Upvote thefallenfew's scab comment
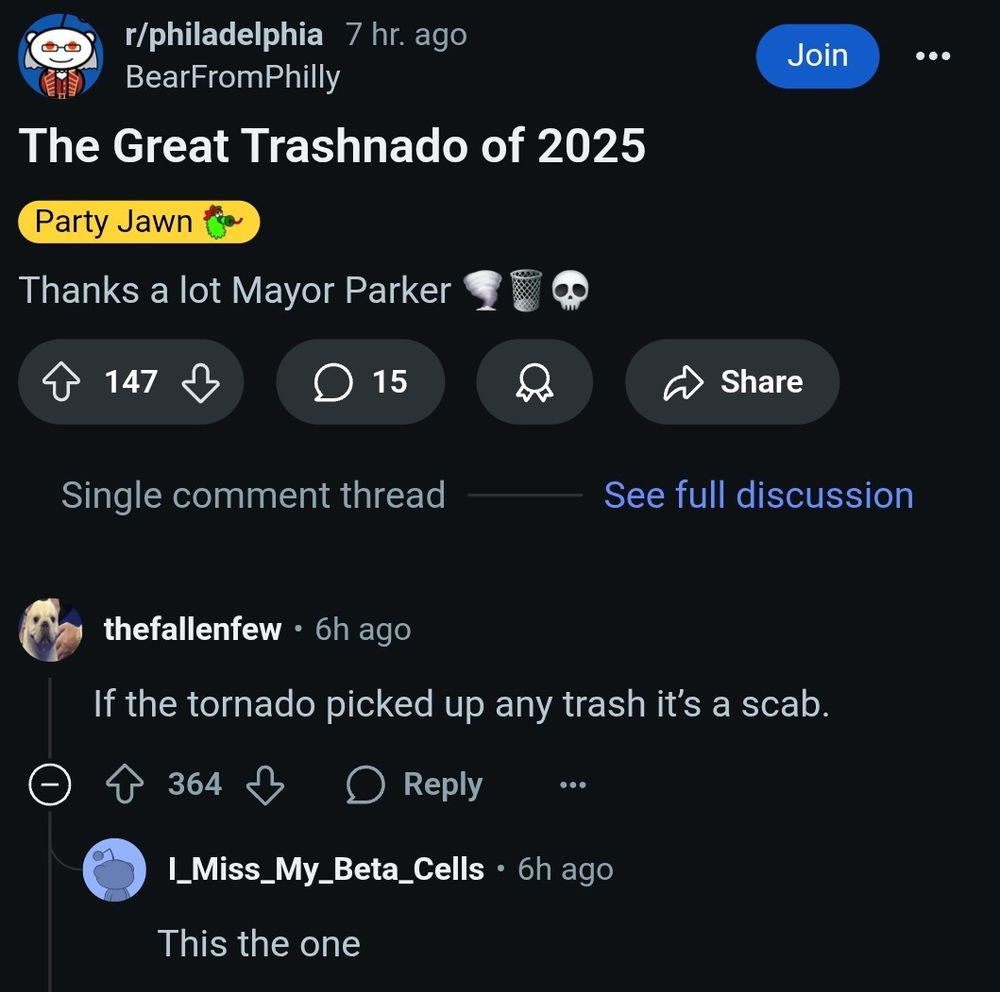 click(123, 785)
